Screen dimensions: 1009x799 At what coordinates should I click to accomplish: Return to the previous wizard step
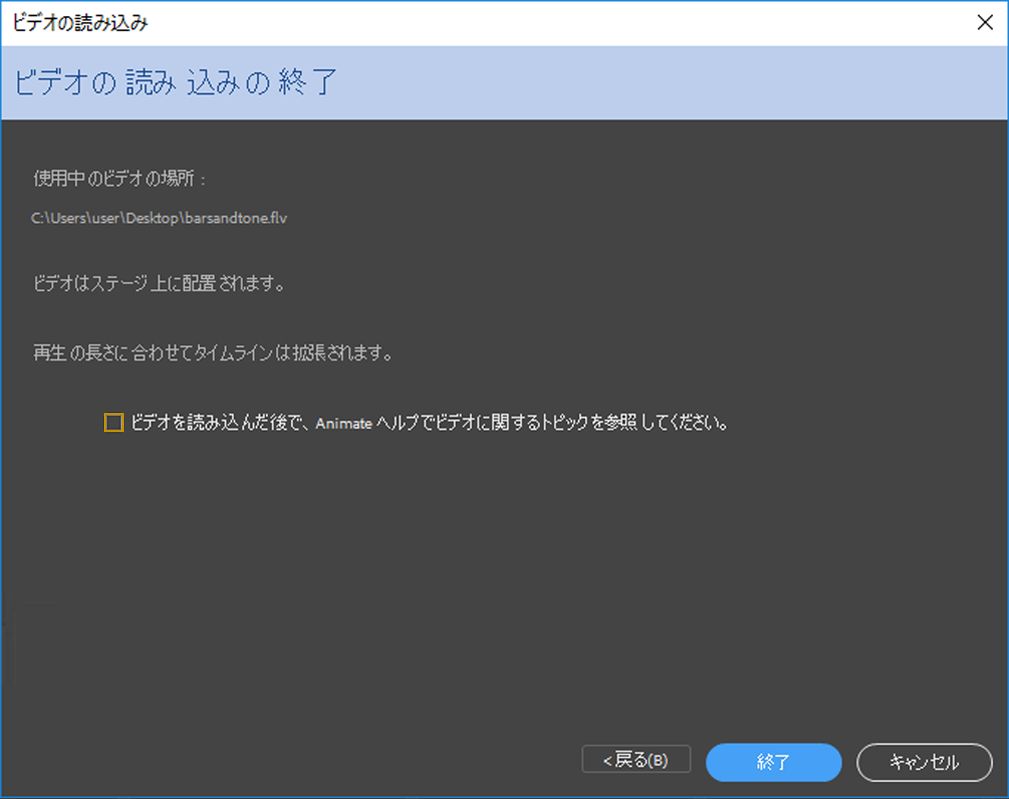635,759
